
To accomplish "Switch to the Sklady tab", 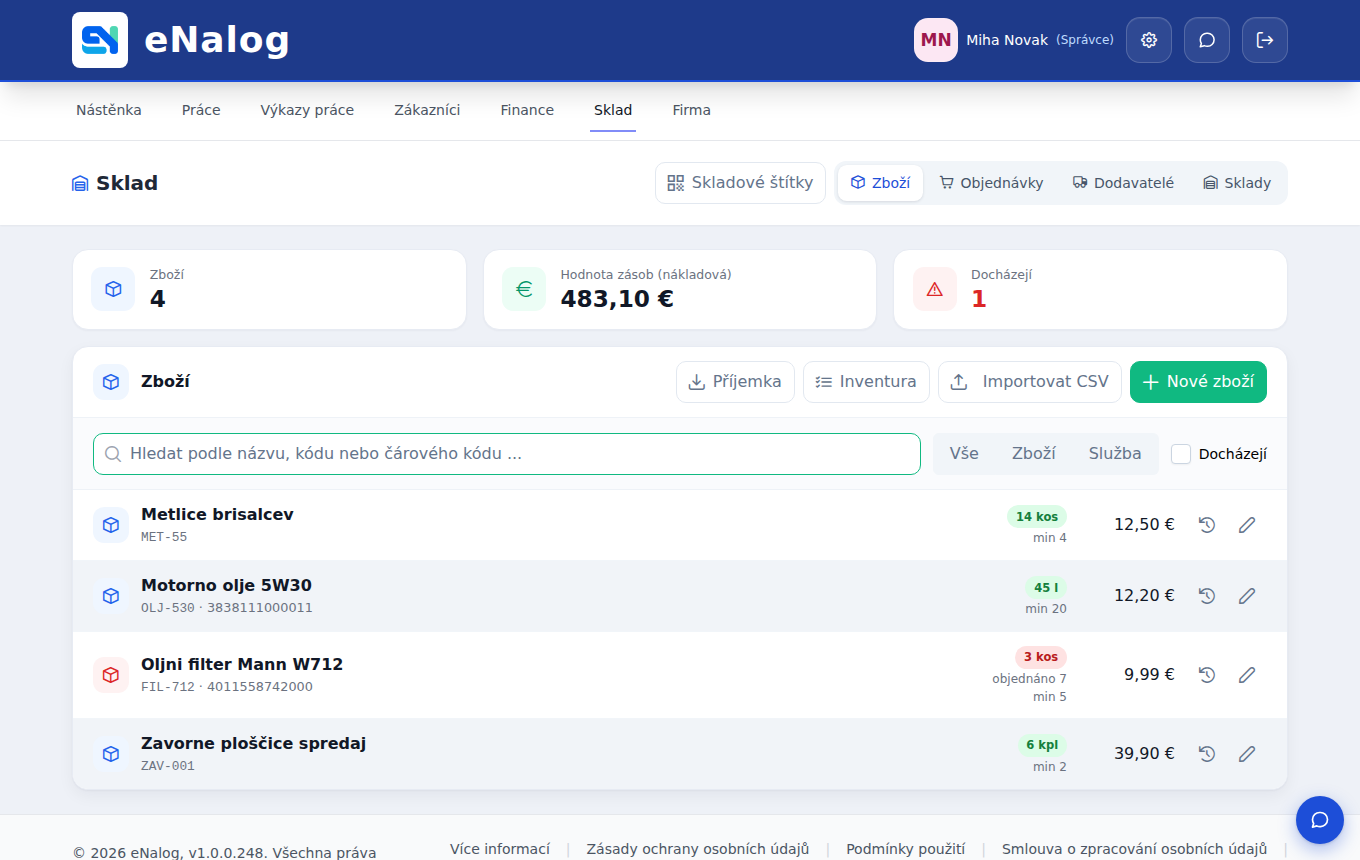I will (1237, 183).
